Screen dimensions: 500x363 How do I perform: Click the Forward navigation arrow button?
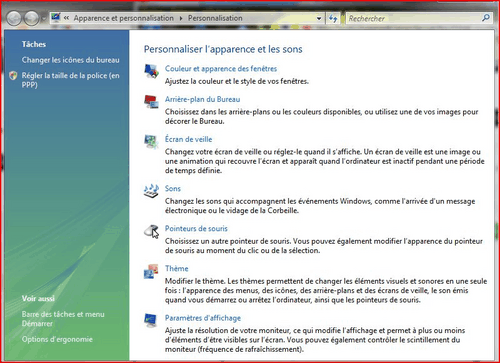32,18
